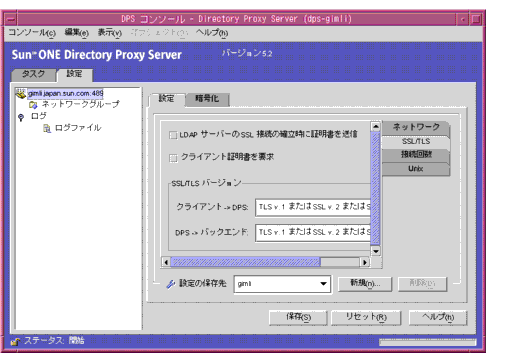Enable LDAP server SSL certificate sending checkbox
The image size is (532, 361).
[x=173, y=135]
